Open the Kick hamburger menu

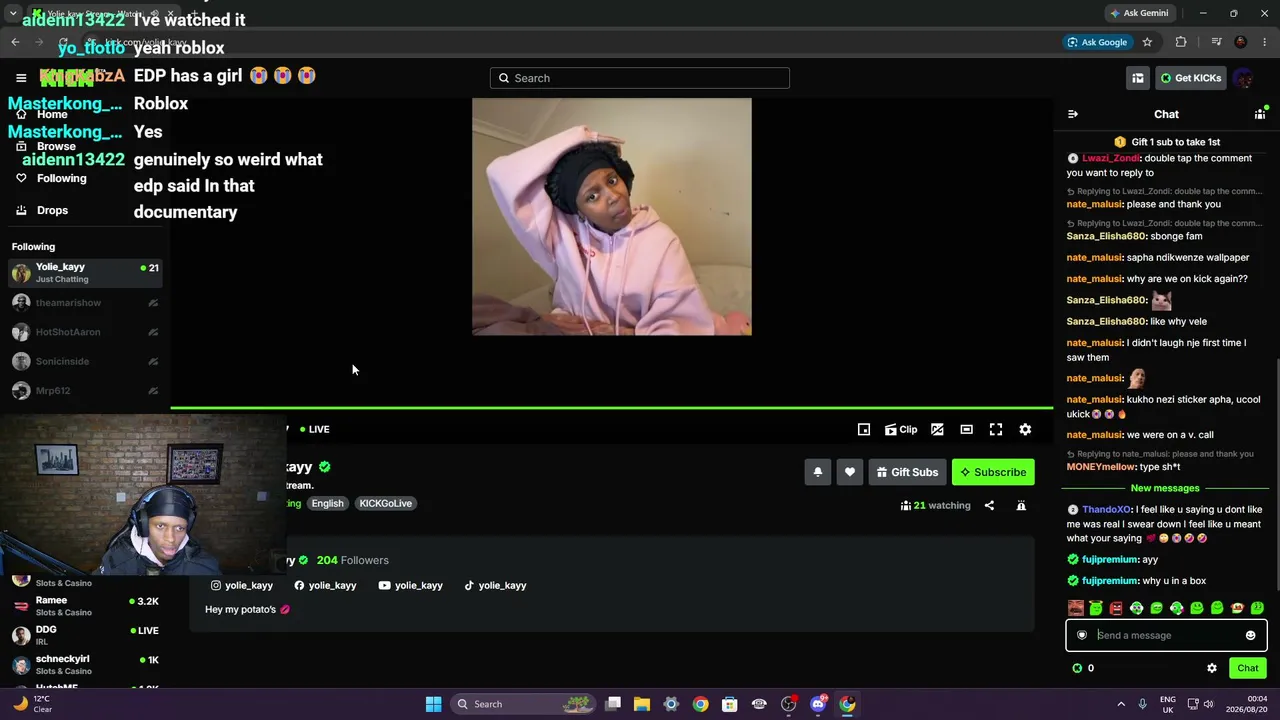click(x=21, y=78)
